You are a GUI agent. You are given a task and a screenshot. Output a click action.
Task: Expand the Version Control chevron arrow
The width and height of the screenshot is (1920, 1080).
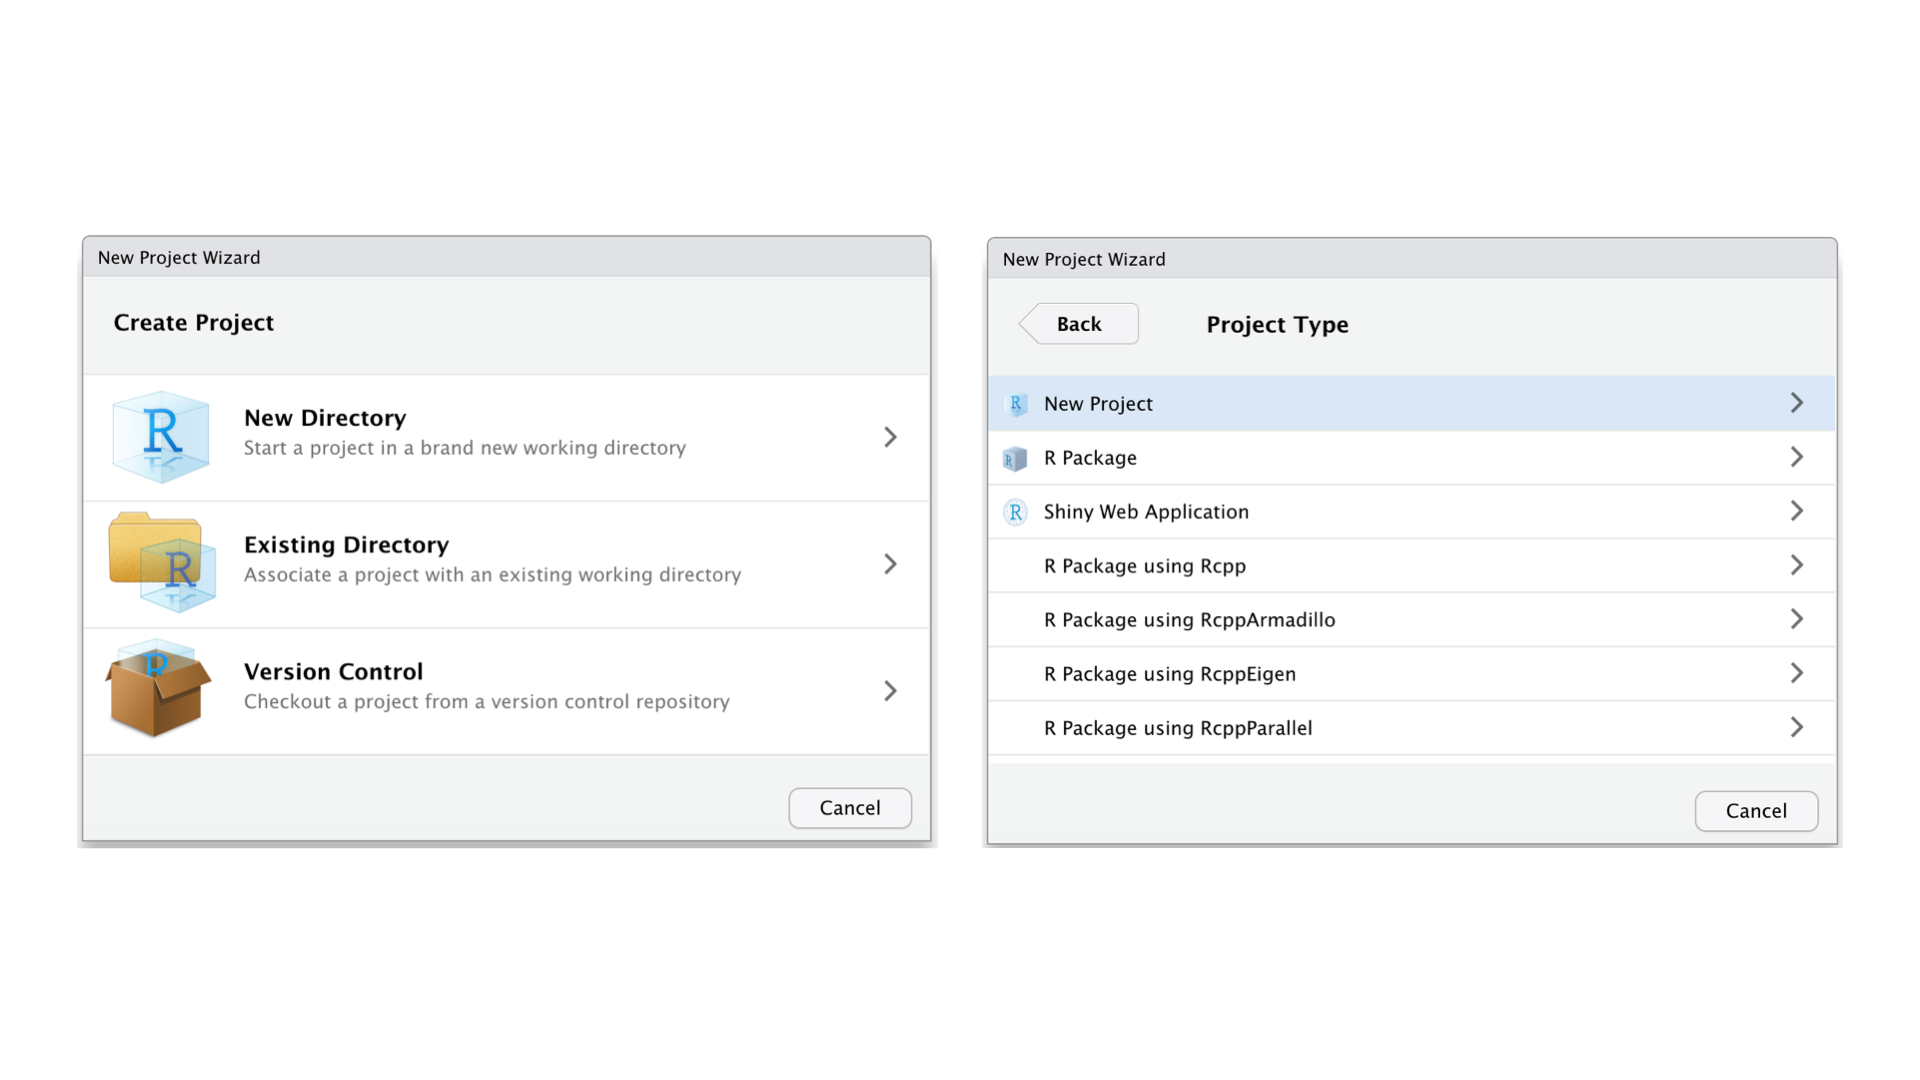tap(890, 691)
